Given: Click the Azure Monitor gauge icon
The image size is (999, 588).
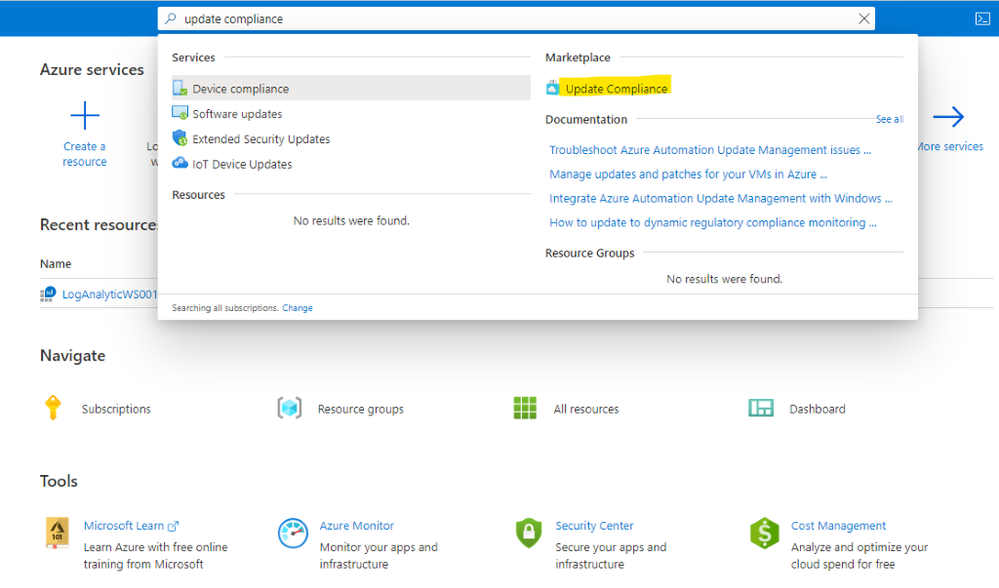Looking at the screenshot, I should pyautogui.click(x=293, y=533).
